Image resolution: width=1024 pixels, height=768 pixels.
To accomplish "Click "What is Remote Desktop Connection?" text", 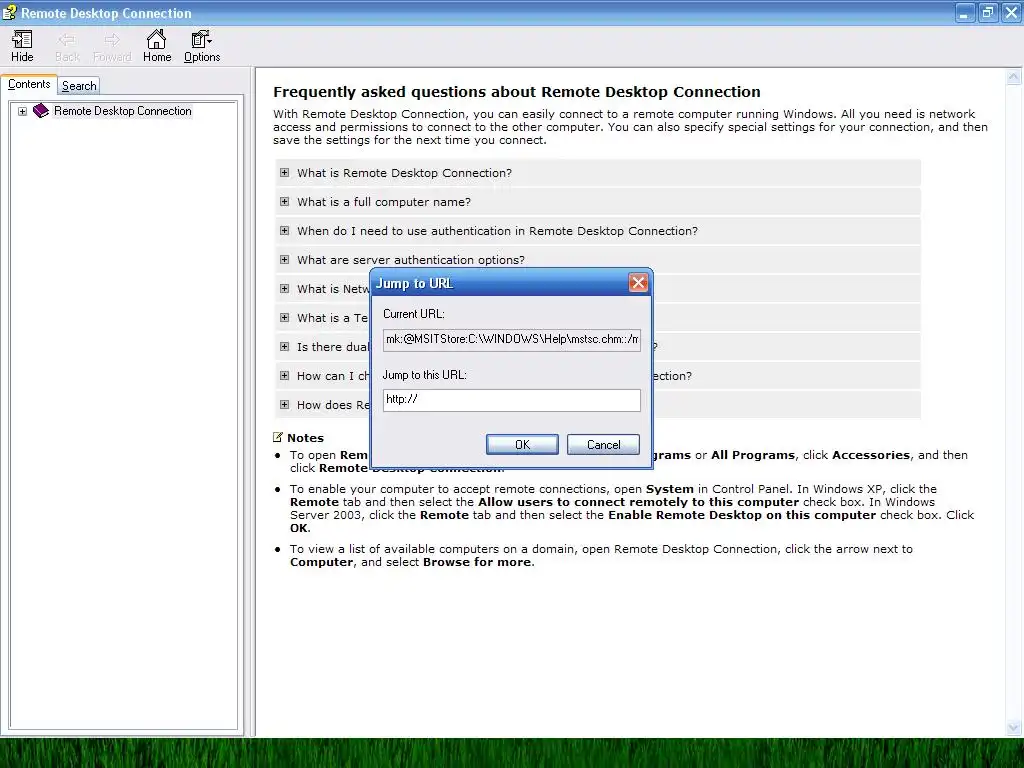I will click(x=404, y=173).
